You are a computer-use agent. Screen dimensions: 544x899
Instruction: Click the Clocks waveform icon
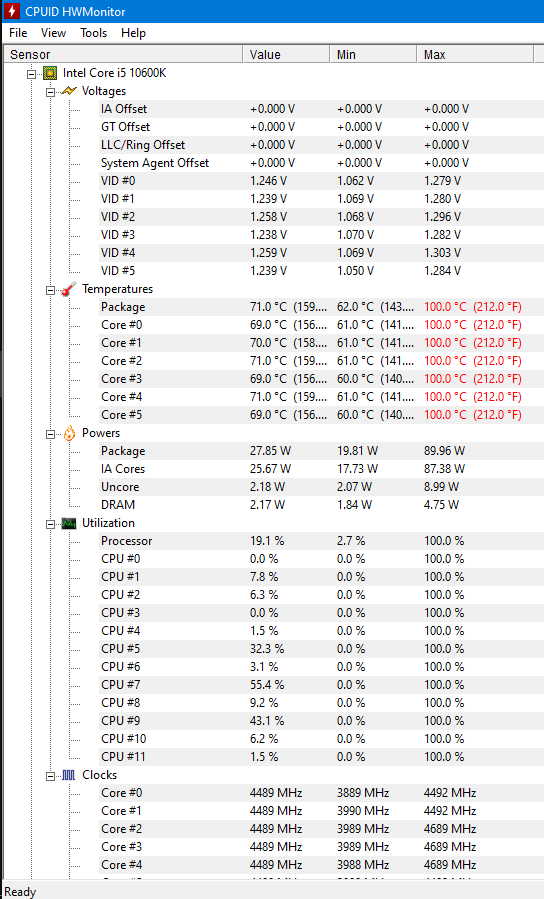(69, 775)
